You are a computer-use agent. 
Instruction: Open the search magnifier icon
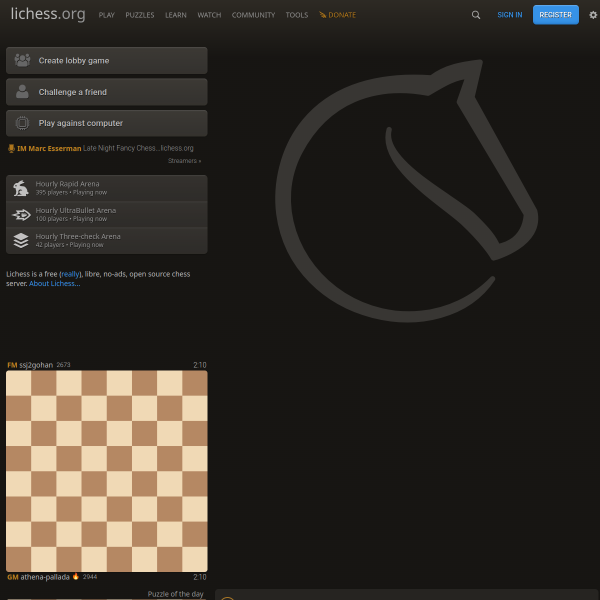coord(476,15)
